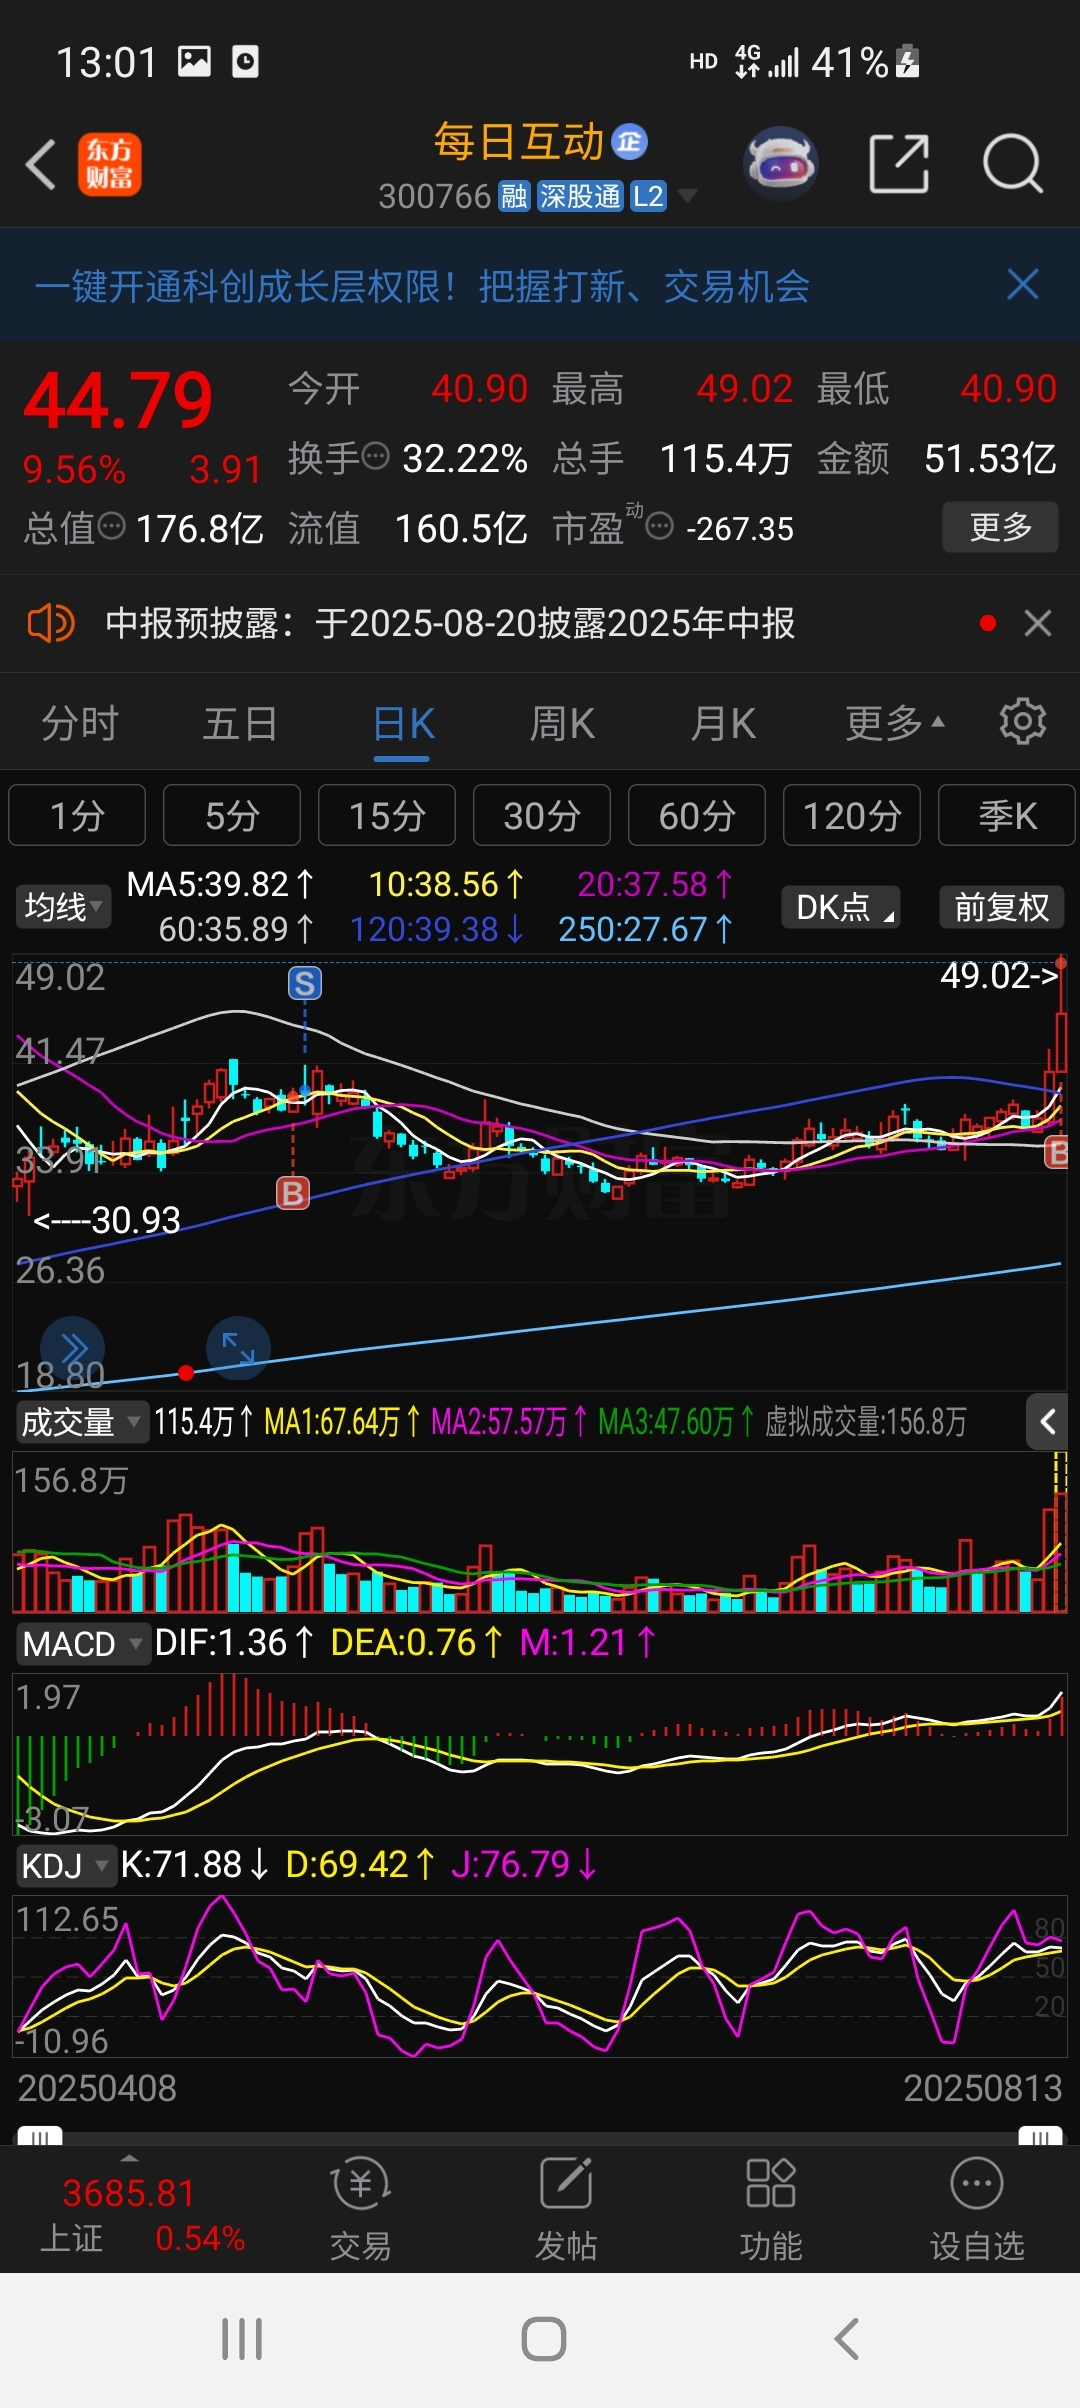Select 季K period option

(x=1007, y=815)
